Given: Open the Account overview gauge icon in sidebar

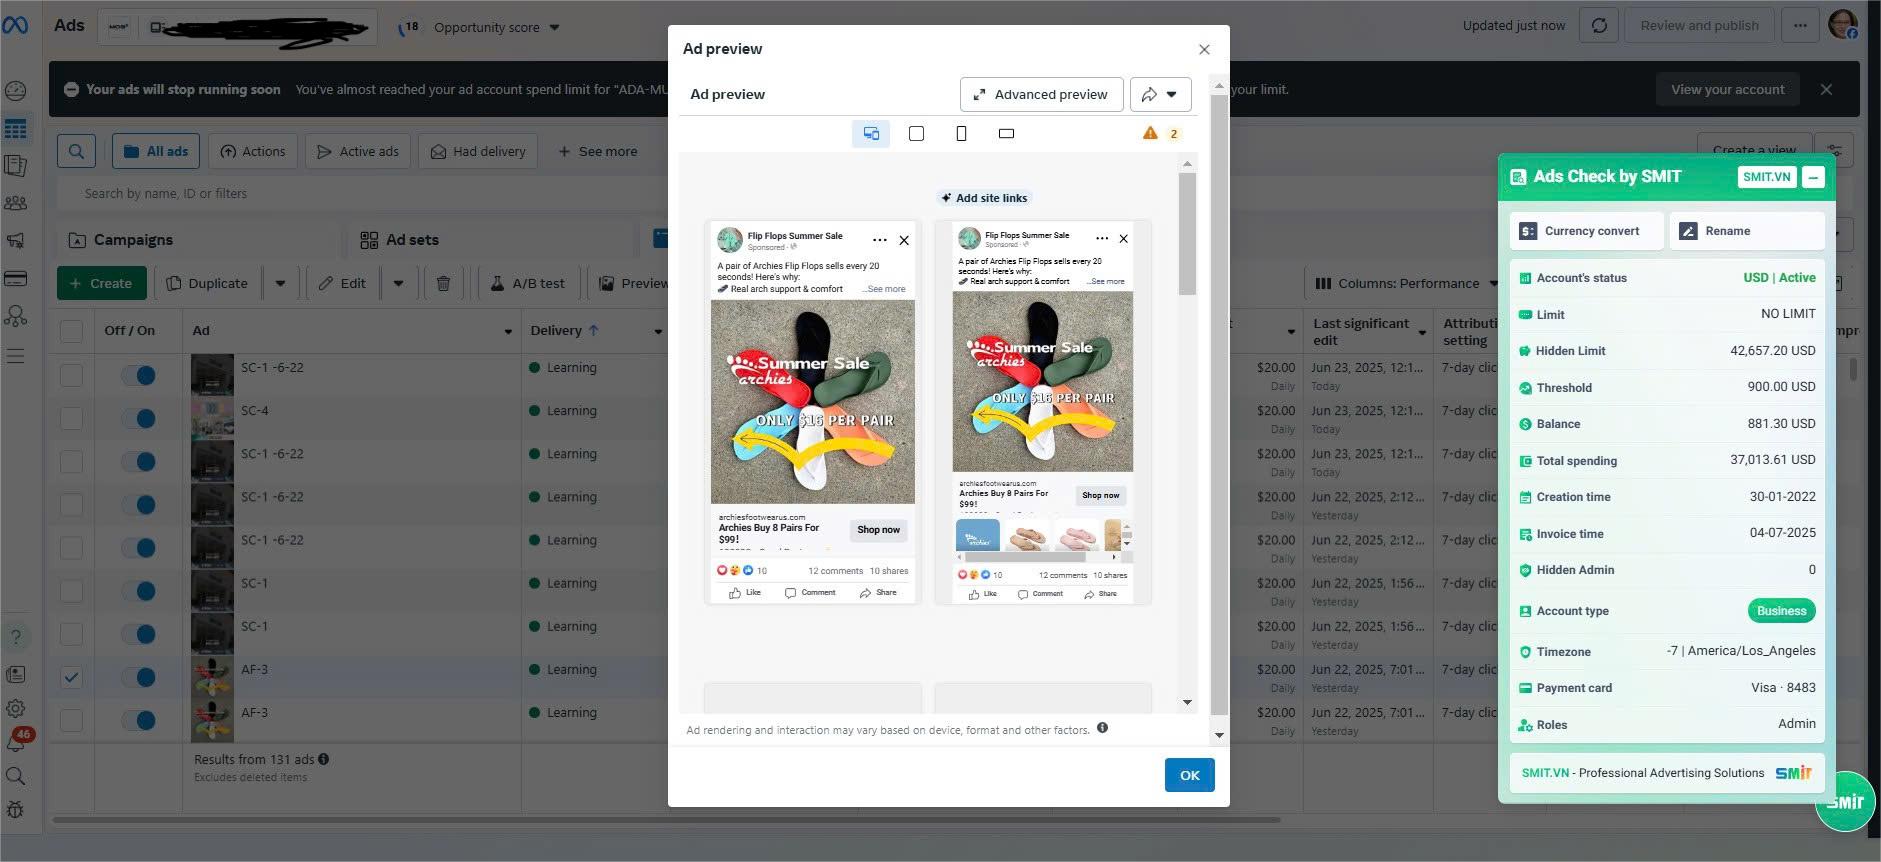Looking at the screenshot, I should pyautogui.click(x=16, y=91).
